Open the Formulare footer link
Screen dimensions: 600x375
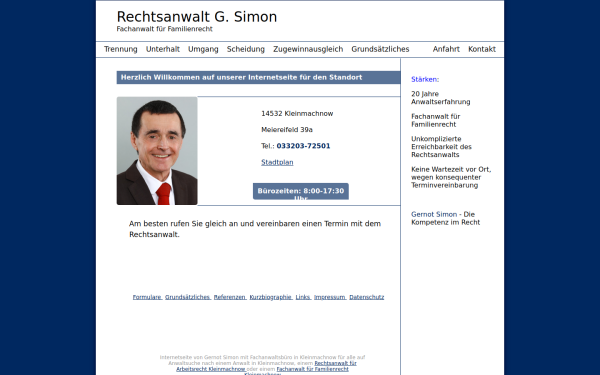click(x=147, y=297)
